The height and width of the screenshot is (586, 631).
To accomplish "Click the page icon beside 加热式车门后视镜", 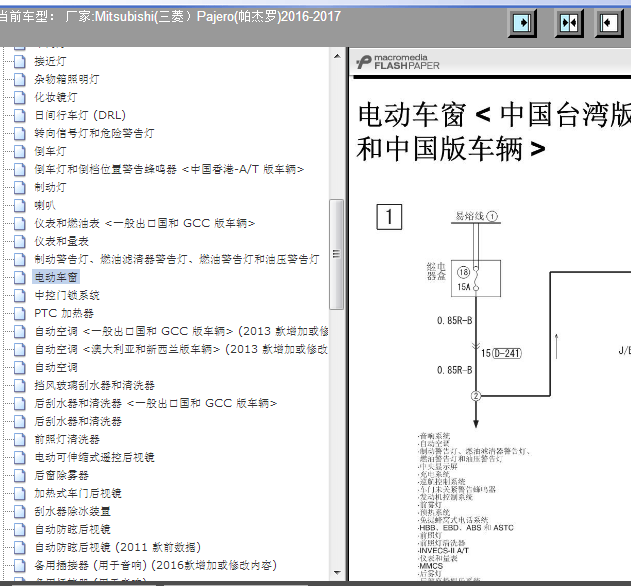I will point(19,493).
